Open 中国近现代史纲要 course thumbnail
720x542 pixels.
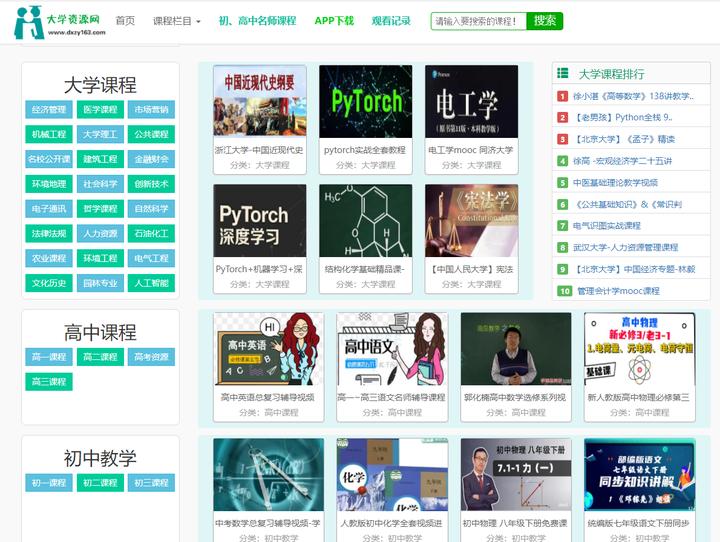tap(260, 101)
